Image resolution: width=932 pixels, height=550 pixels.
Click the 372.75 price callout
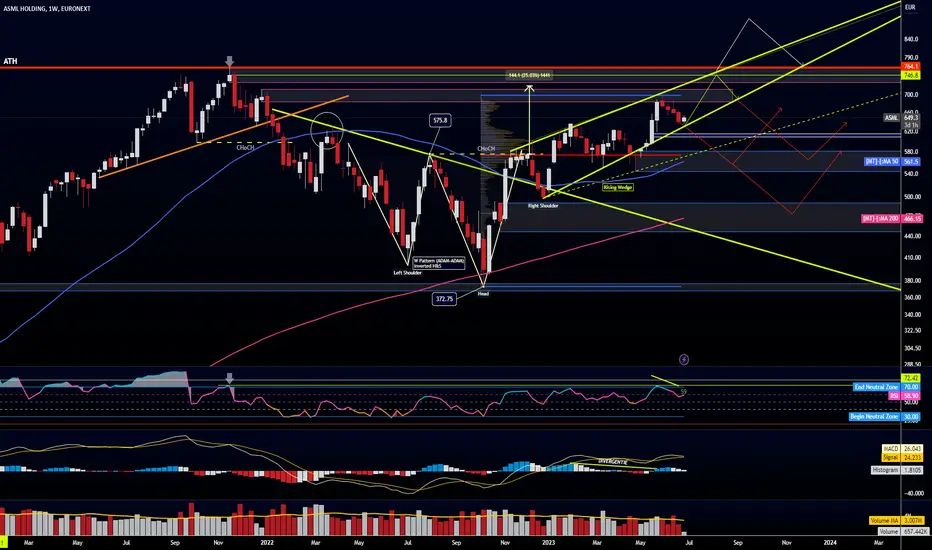click(x=445, y=298)
